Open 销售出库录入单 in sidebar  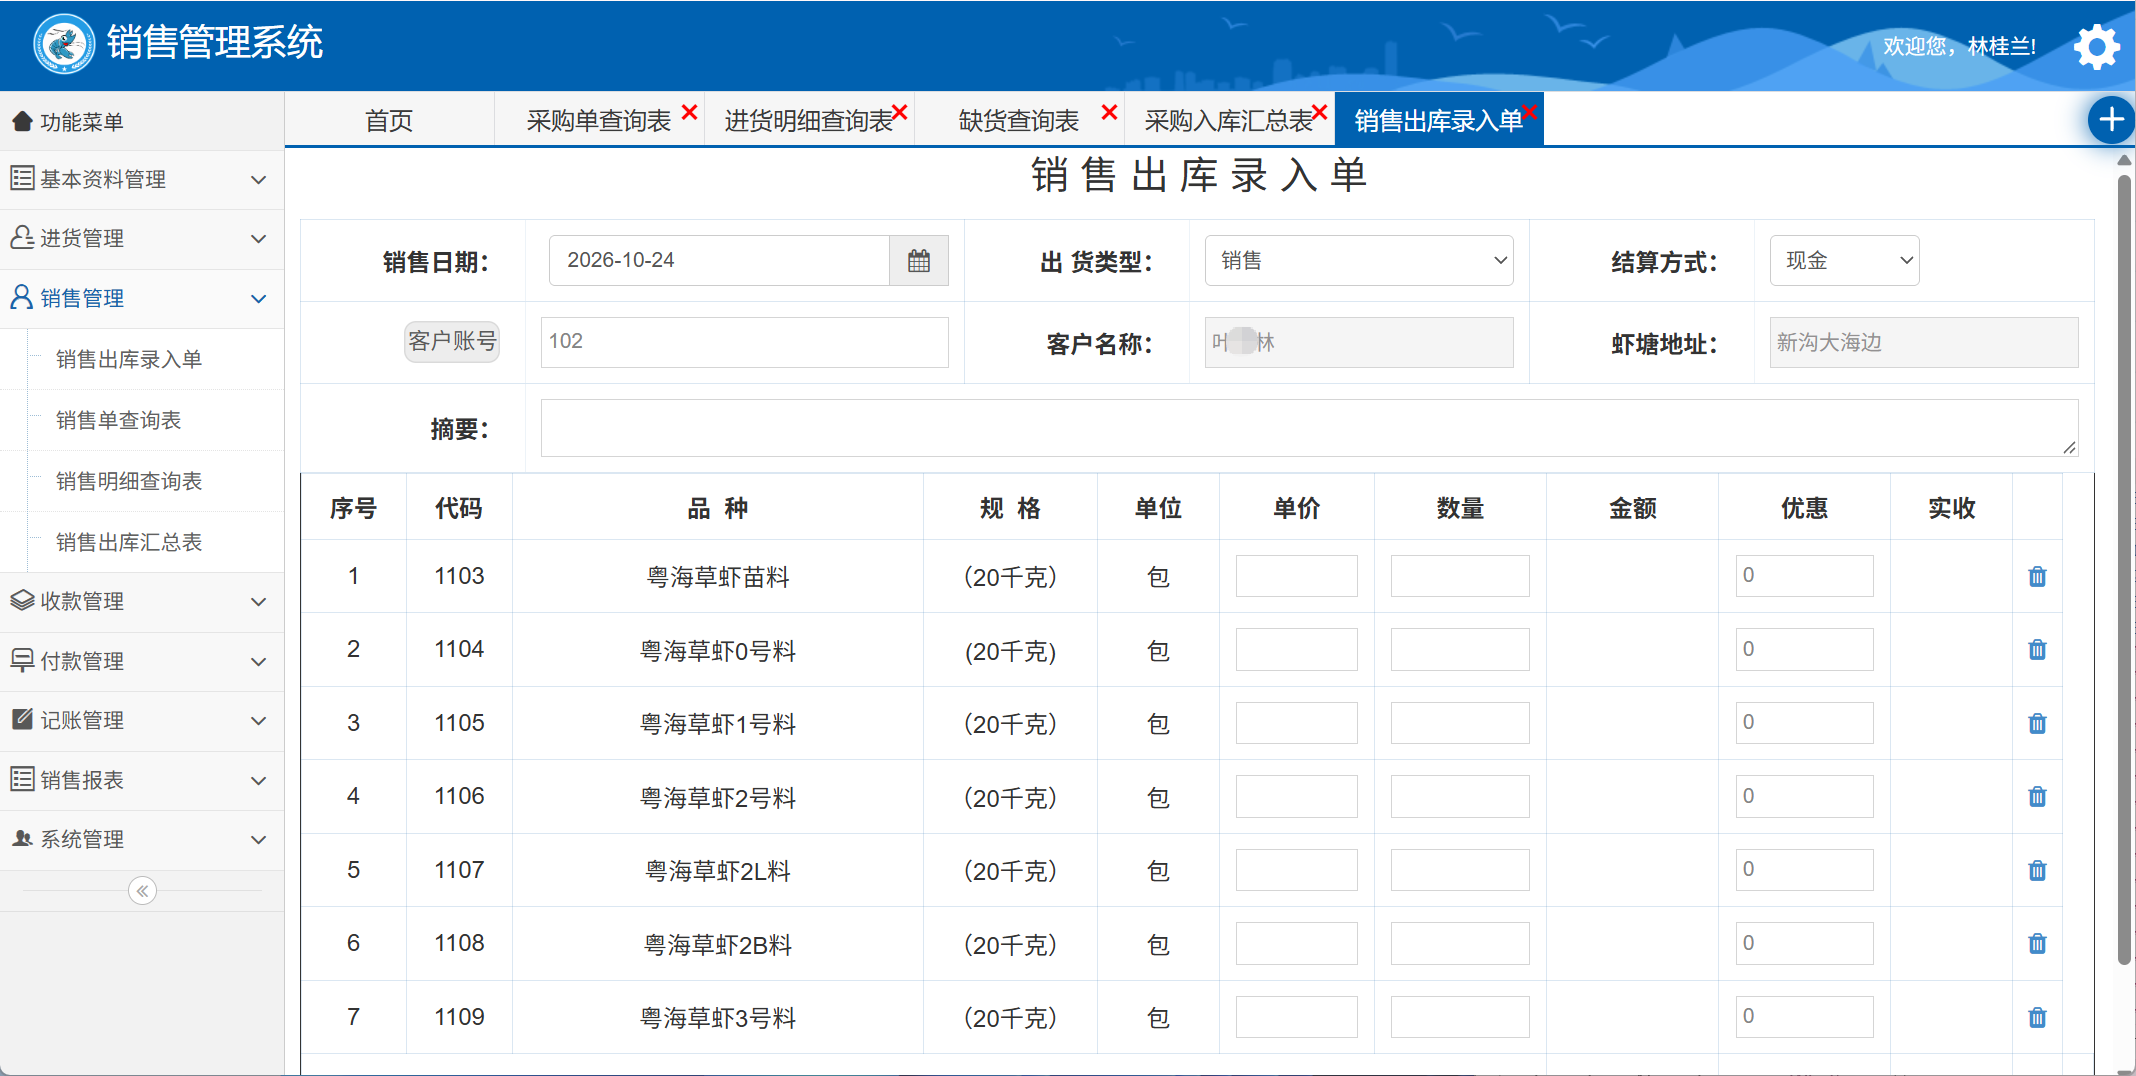(129, 360)
